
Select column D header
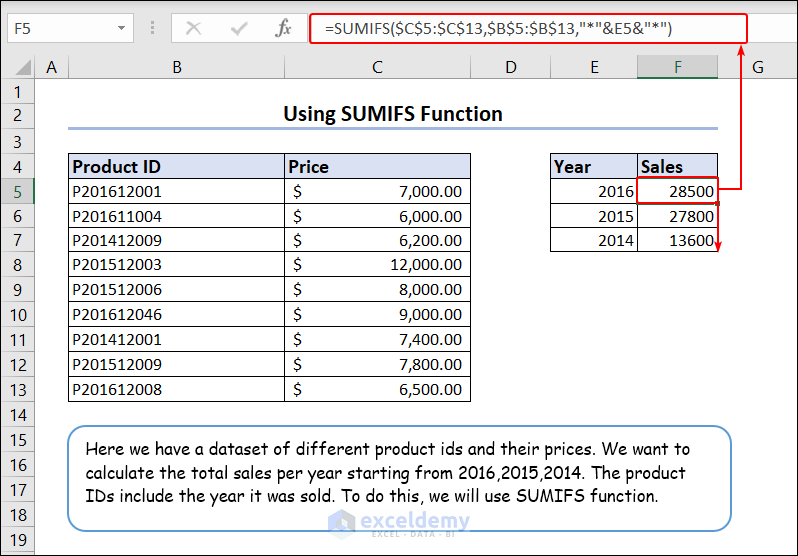tap(510, 67)
